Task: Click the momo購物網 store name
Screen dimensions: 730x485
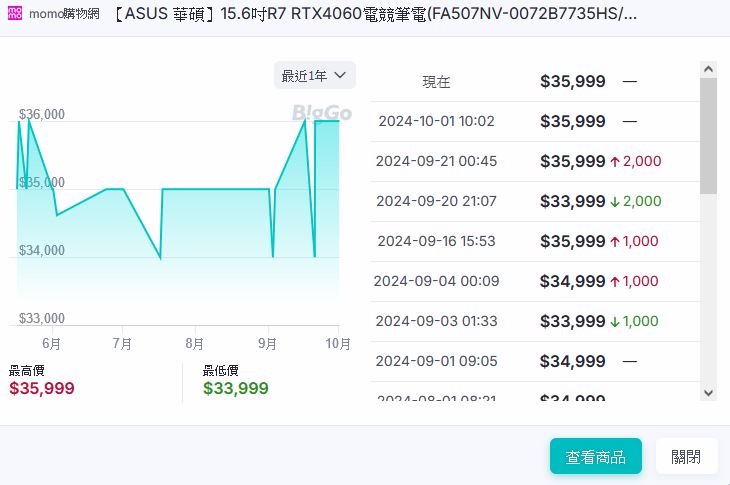Action: pos(64,13)
